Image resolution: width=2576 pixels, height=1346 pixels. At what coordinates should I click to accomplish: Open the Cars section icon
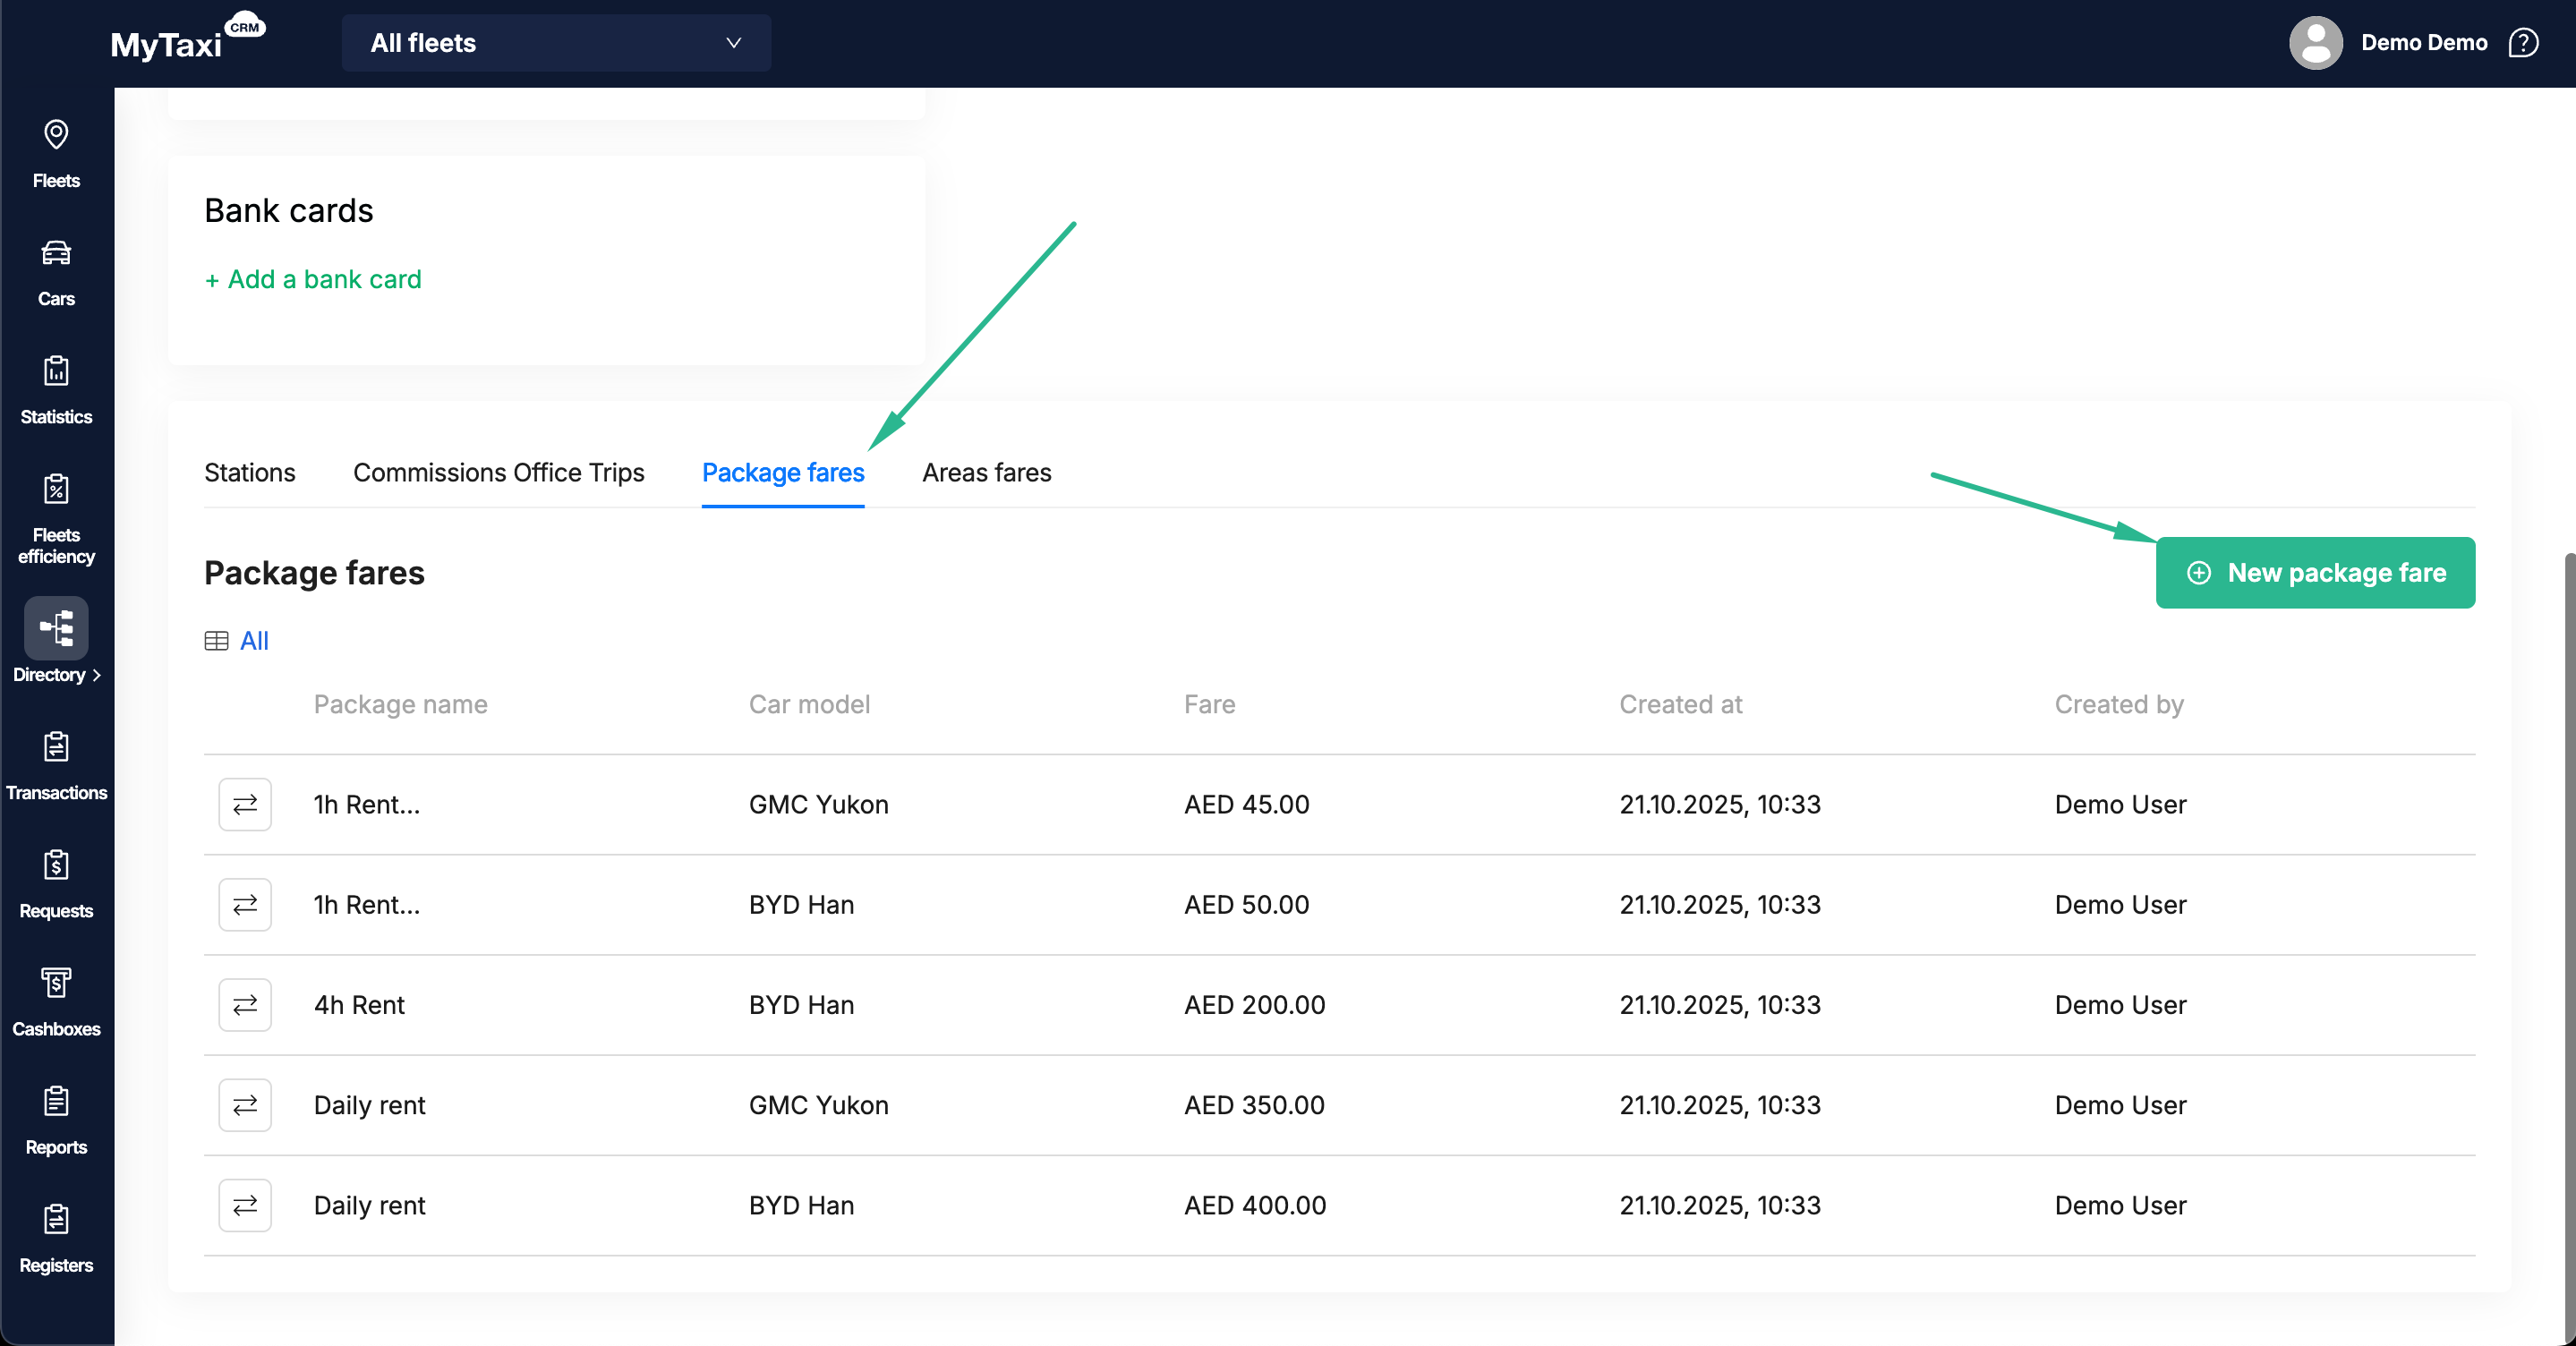click(x=56, y=253)
